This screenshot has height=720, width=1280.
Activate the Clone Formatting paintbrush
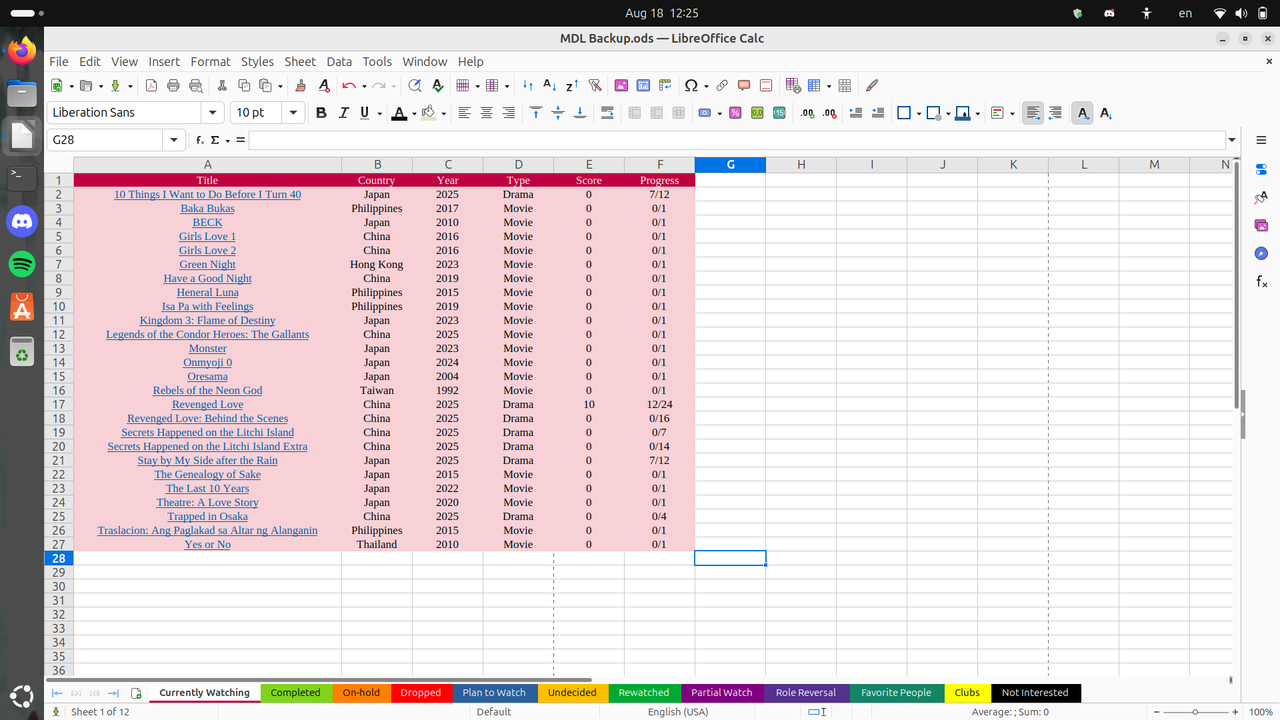click(301, 86)
